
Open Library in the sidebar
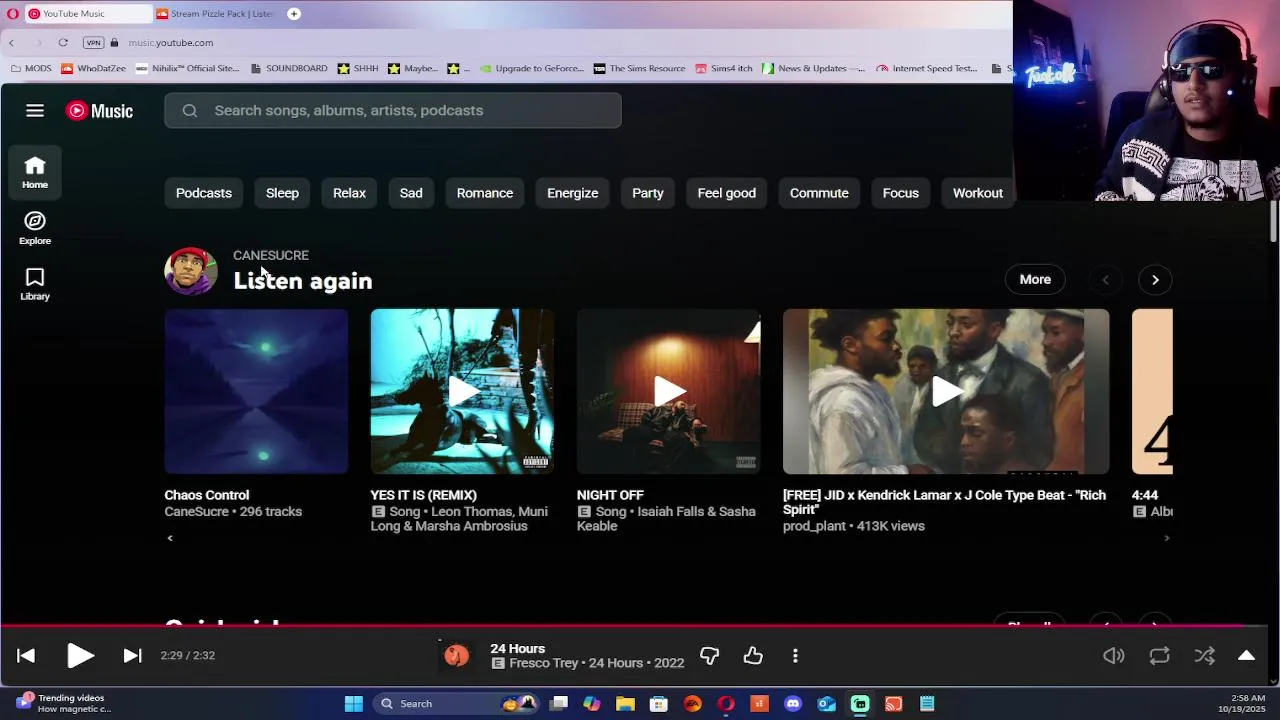[x=35, y=284]
